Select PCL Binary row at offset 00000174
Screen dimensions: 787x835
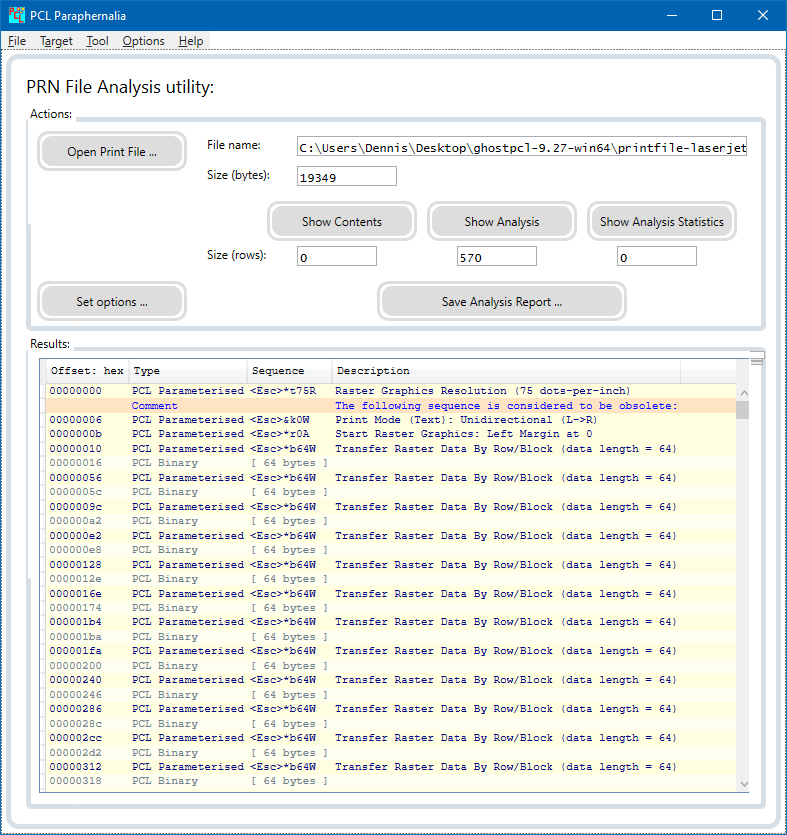coord(391,608)
